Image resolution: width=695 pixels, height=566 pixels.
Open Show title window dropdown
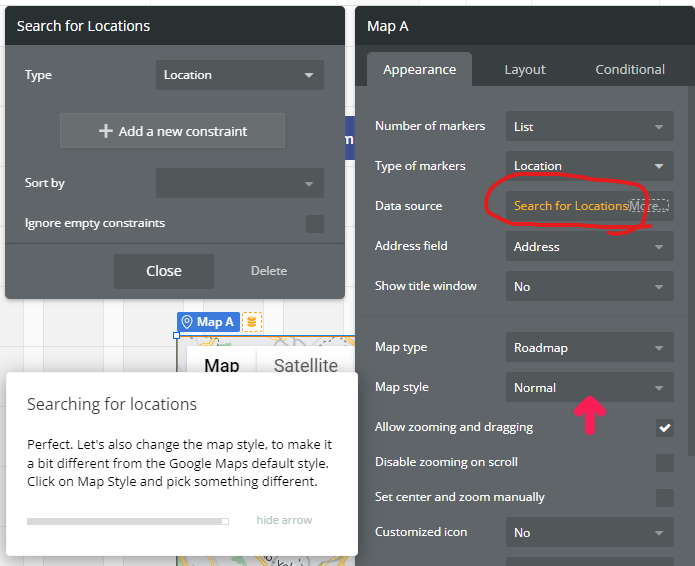pos(590,286)
